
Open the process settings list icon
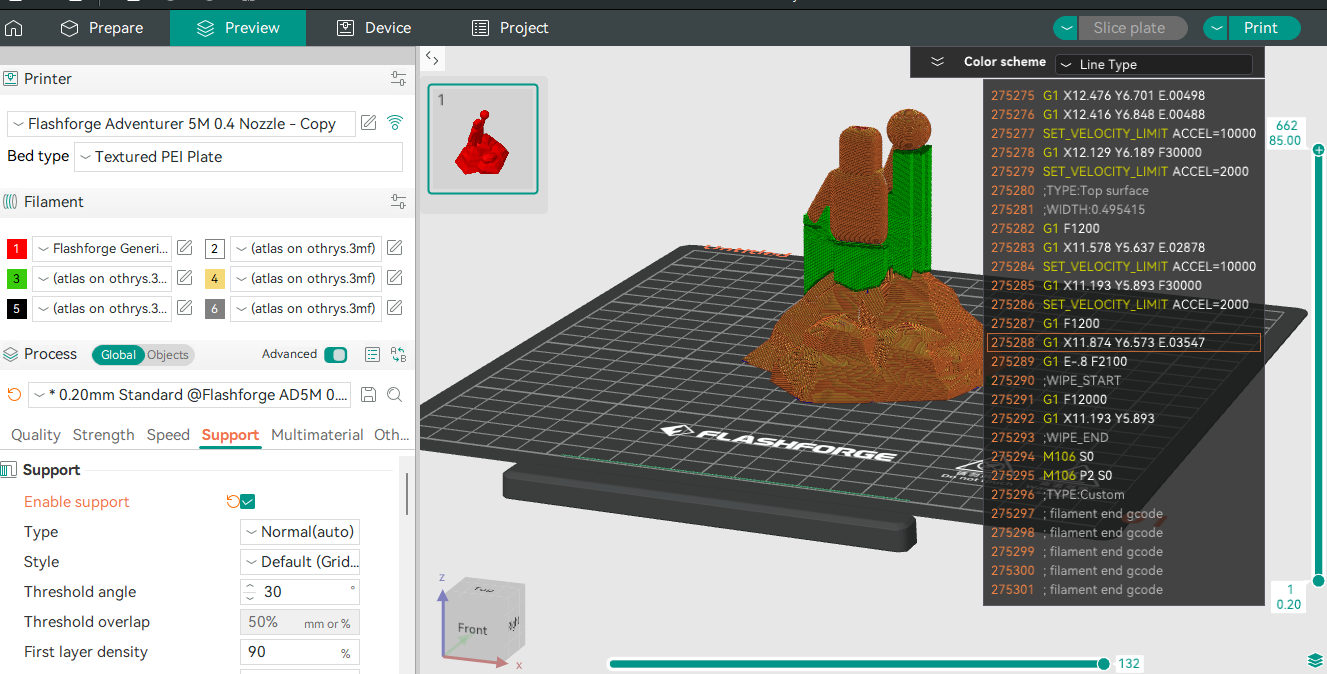(373, 355)
